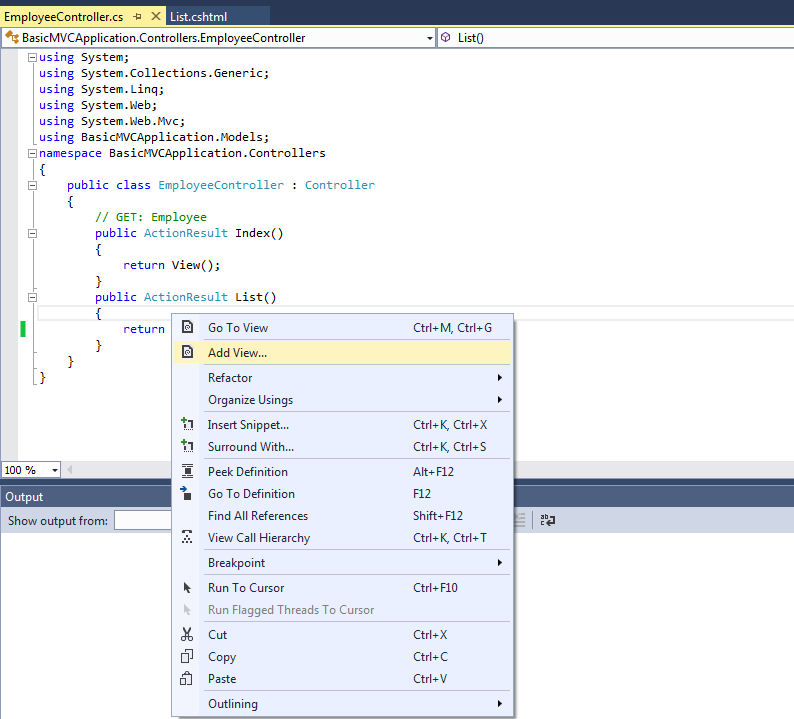Image resolution: width=794 pixels, height=719 pixels.
Task: Click the View Call Hierarchy icon
Action: click(x=187, y=538)
